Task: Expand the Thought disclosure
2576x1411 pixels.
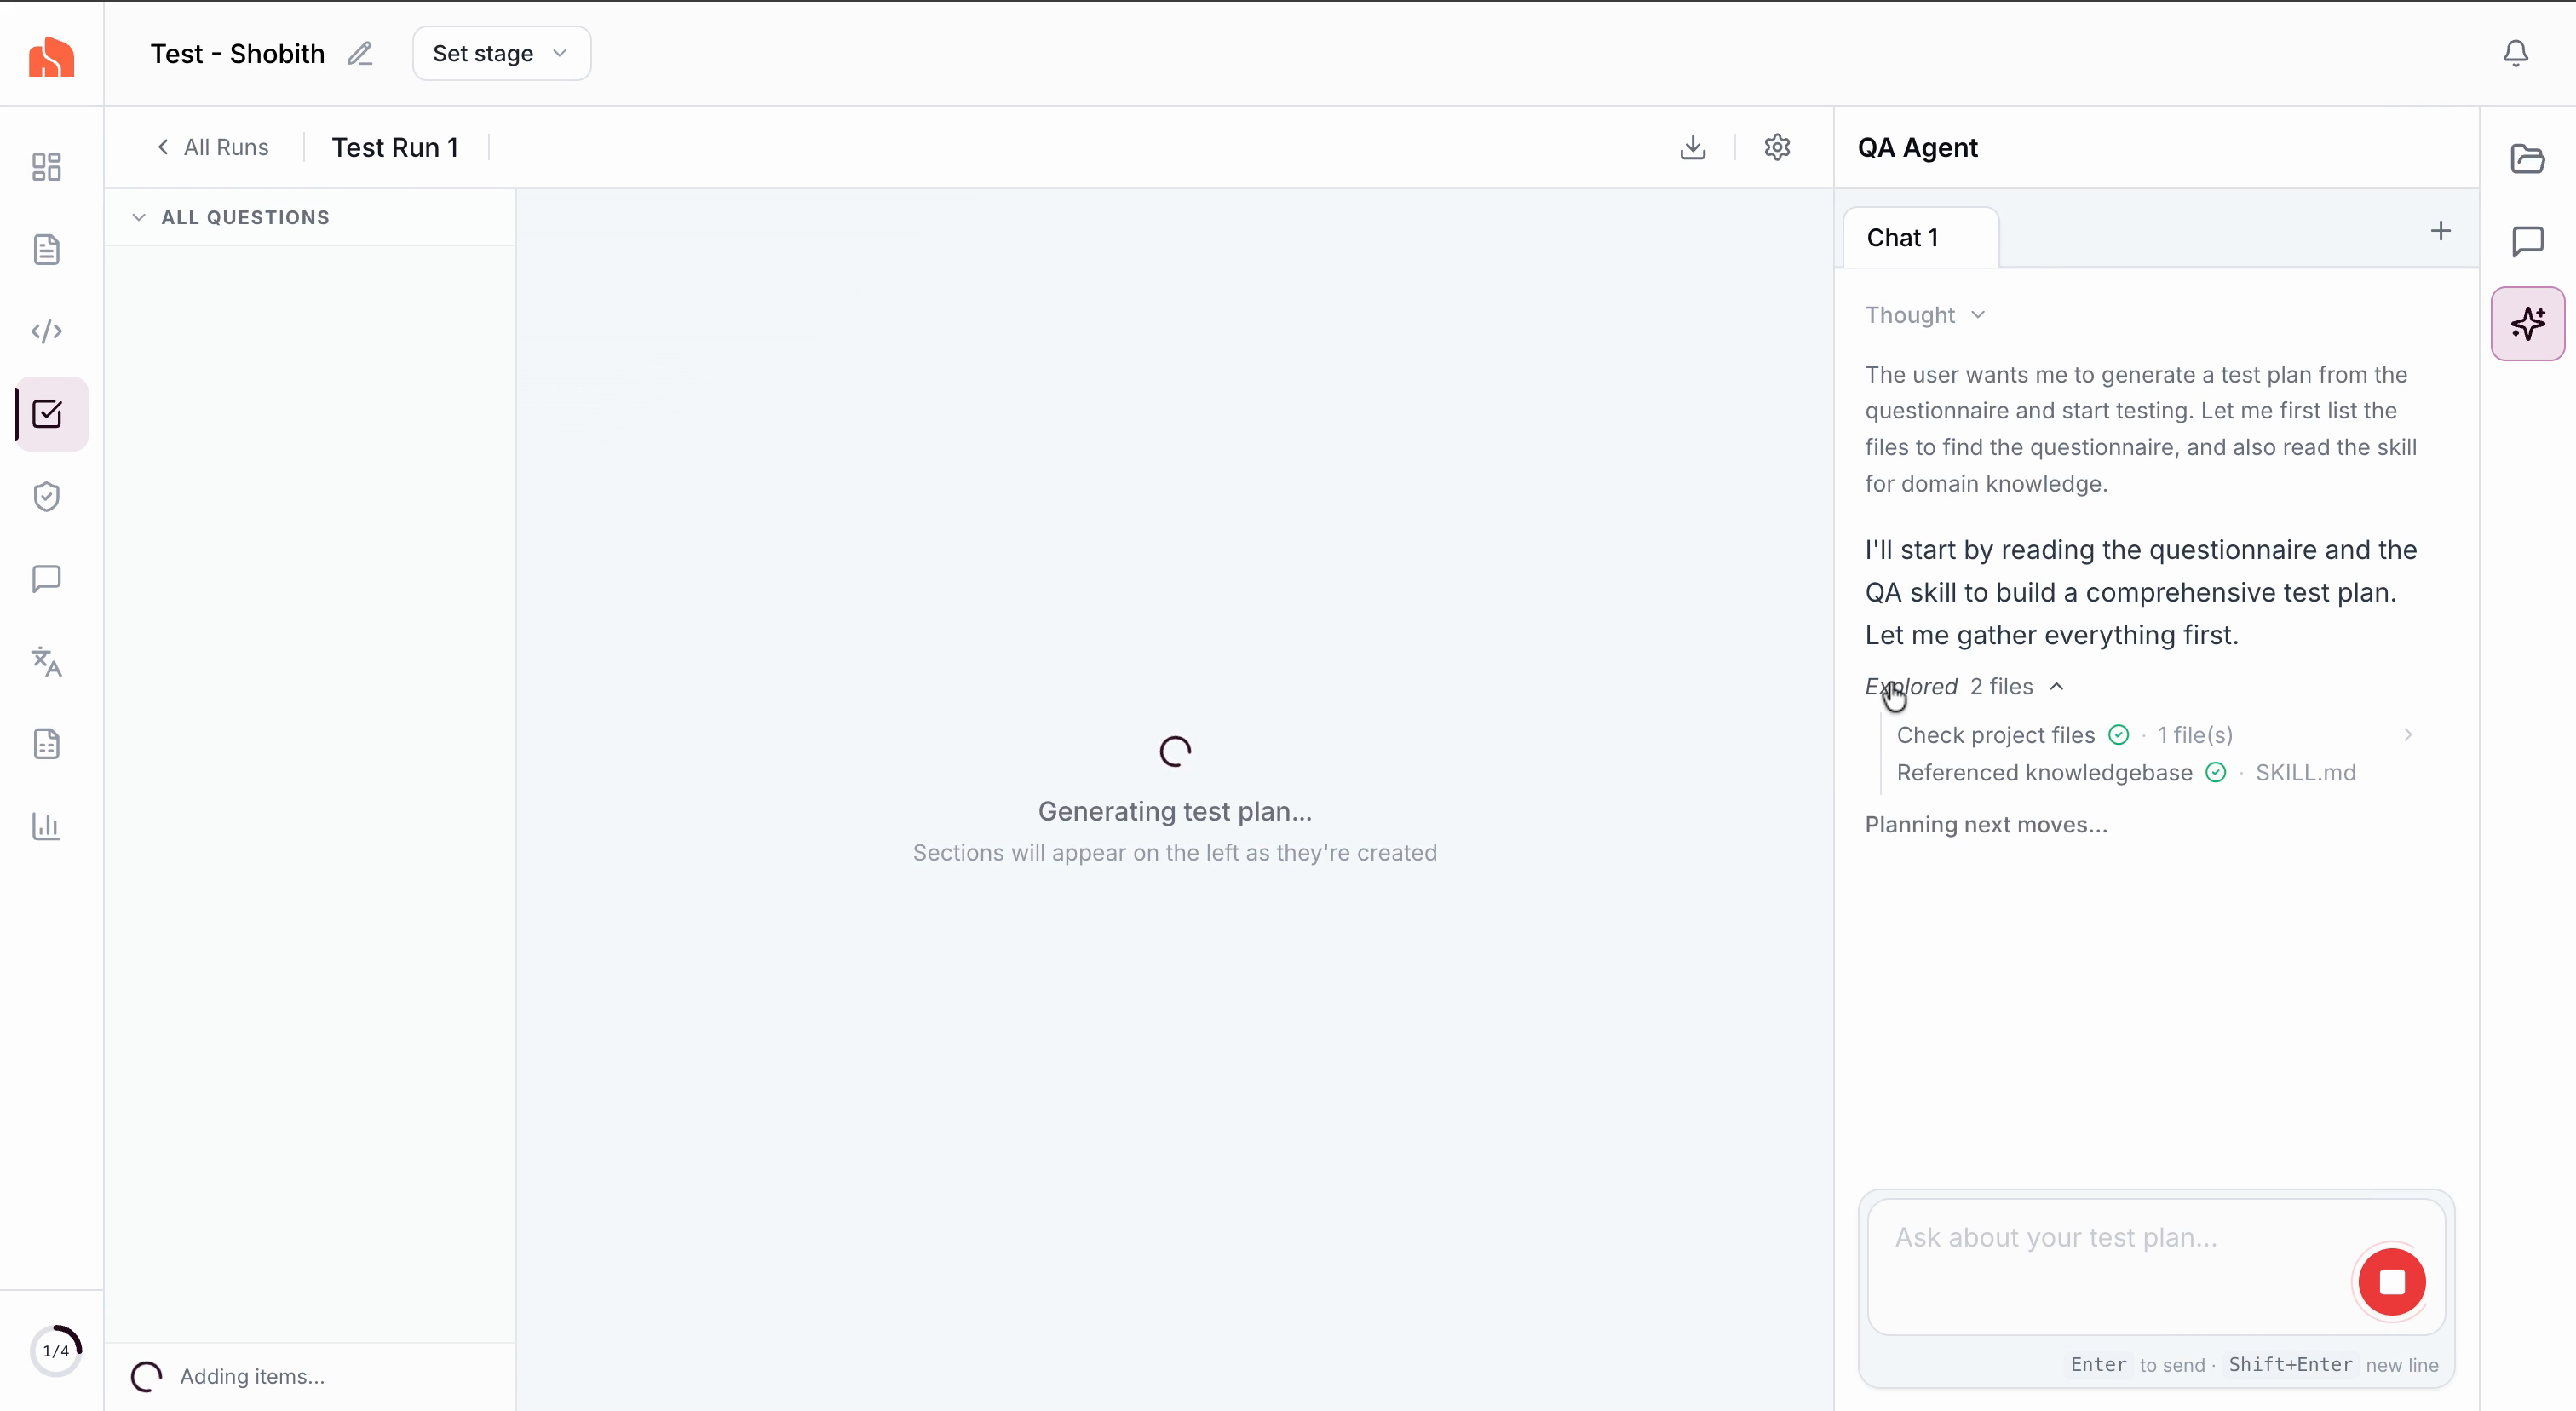Action: click(1924, 315)
